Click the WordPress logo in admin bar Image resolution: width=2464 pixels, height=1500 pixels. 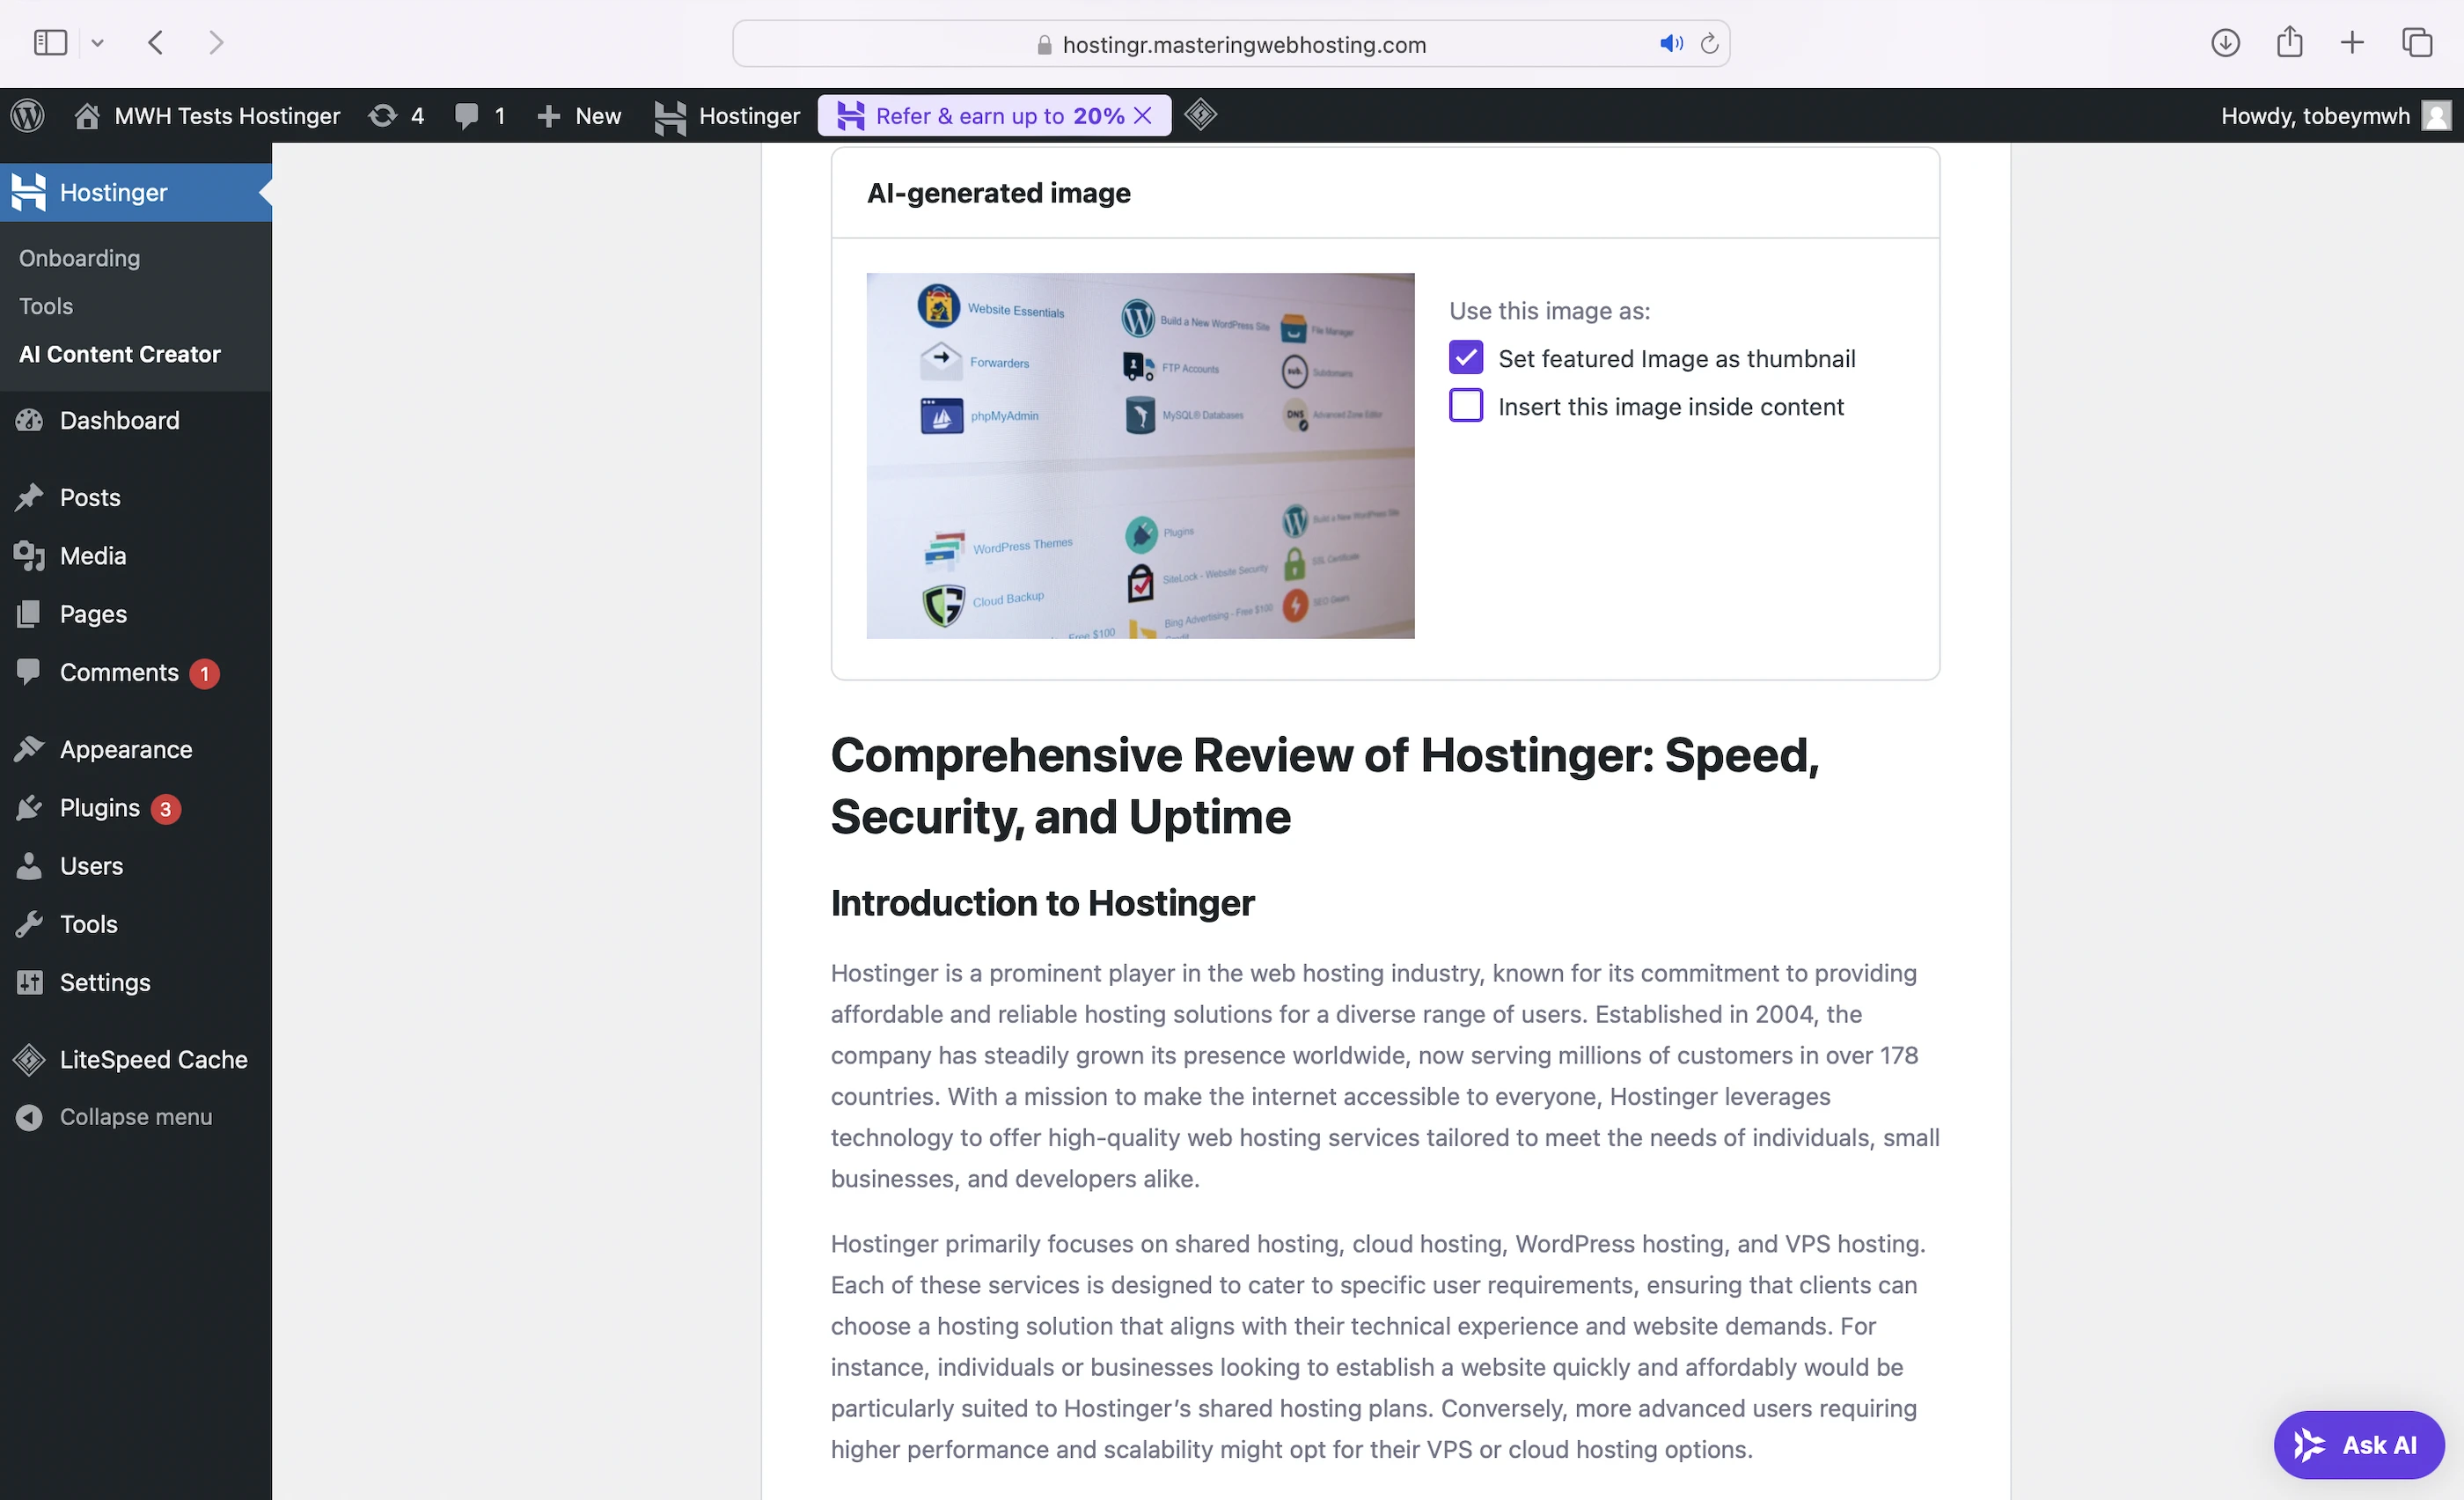(x=28, y=116)
